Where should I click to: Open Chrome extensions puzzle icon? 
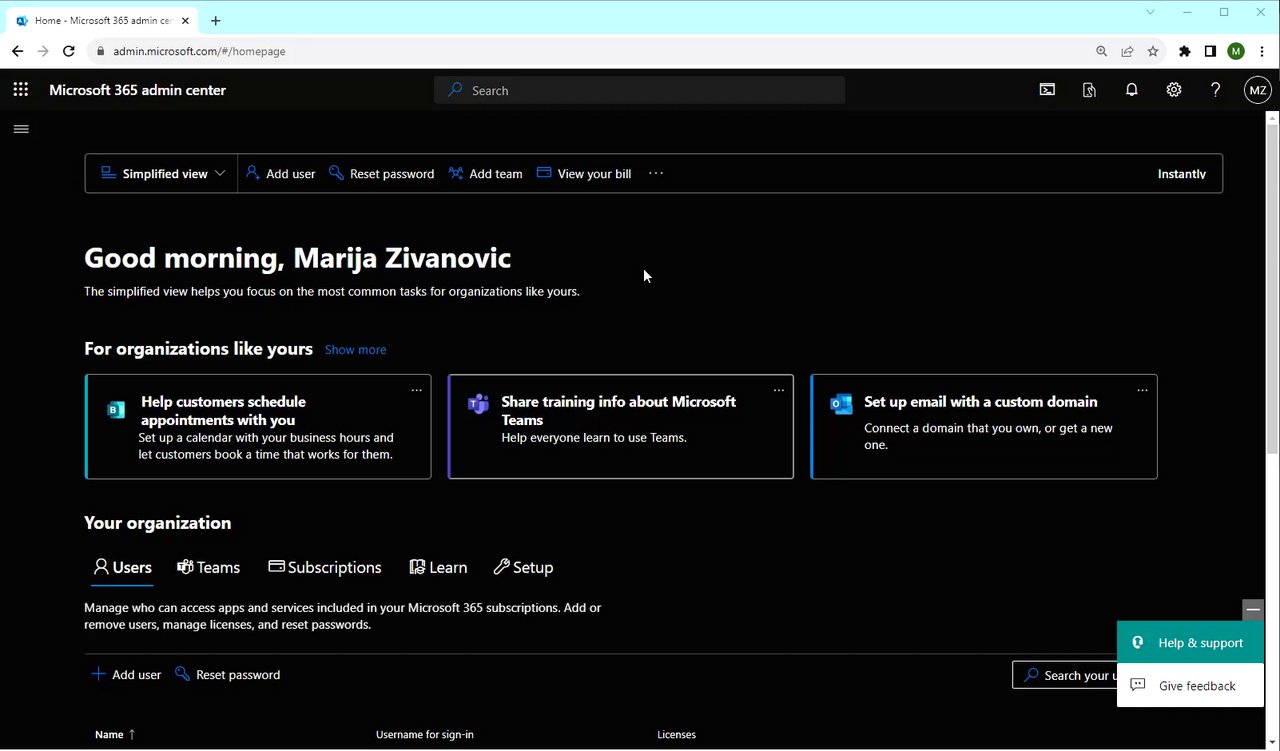pyautogui.click(x=1185, y=51)
